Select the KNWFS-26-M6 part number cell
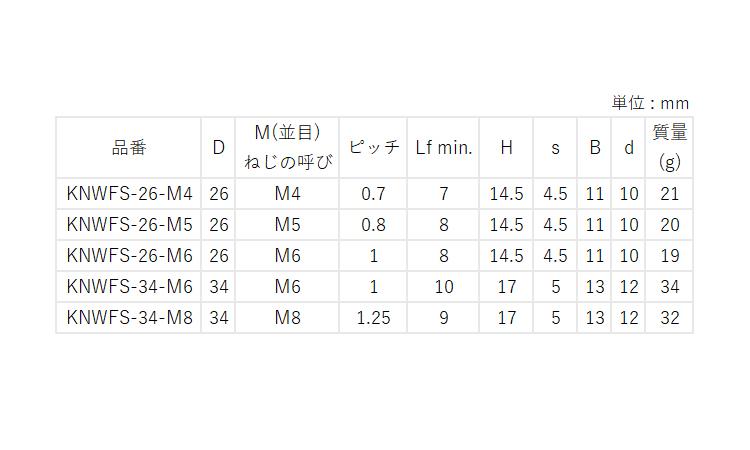 click(129, 256)
